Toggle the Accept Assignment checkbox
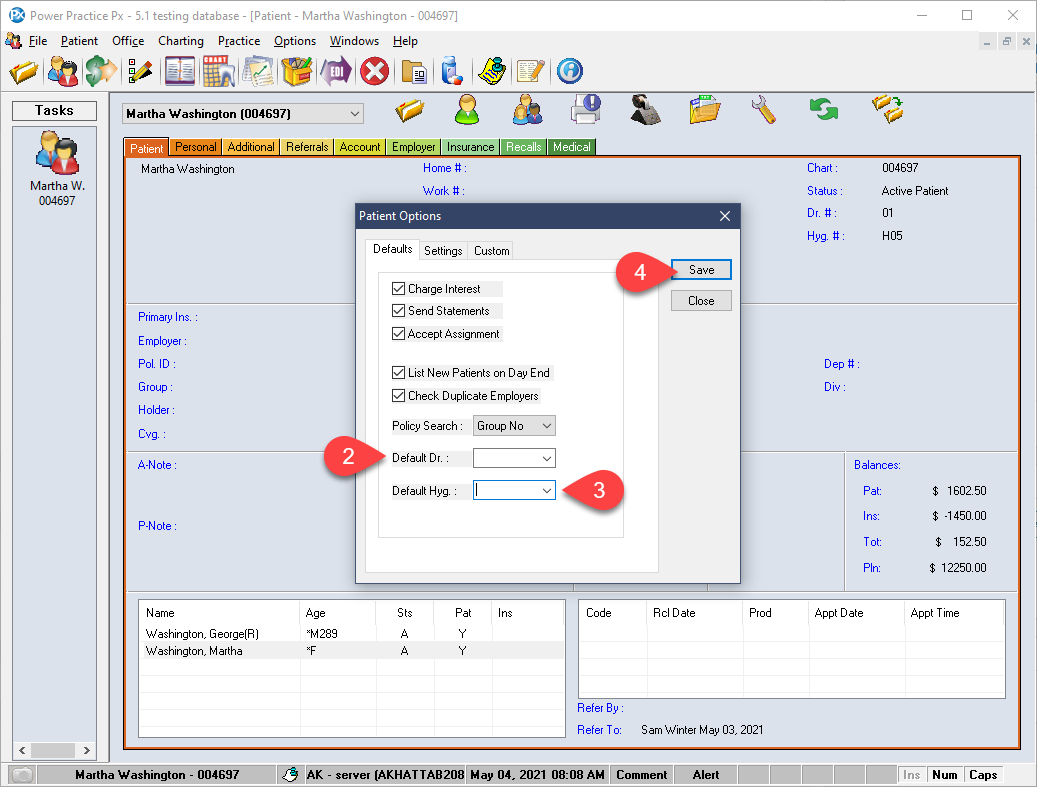The width and height of the screenshot is (1037, 787). click(x=398, y=334)
